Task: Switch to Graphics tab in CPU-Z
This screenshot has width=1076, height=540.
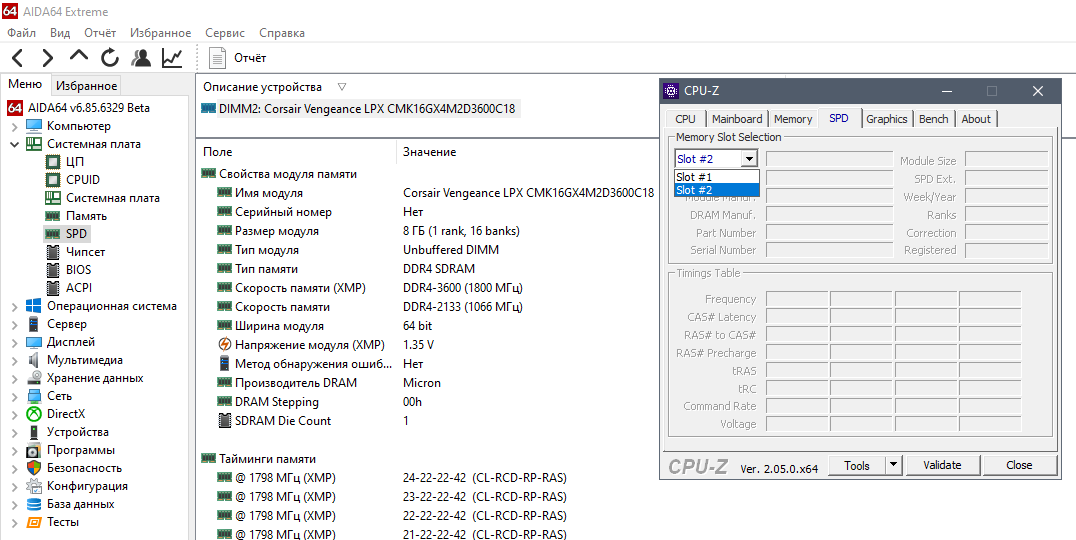Action: click(x=887, y=119)
